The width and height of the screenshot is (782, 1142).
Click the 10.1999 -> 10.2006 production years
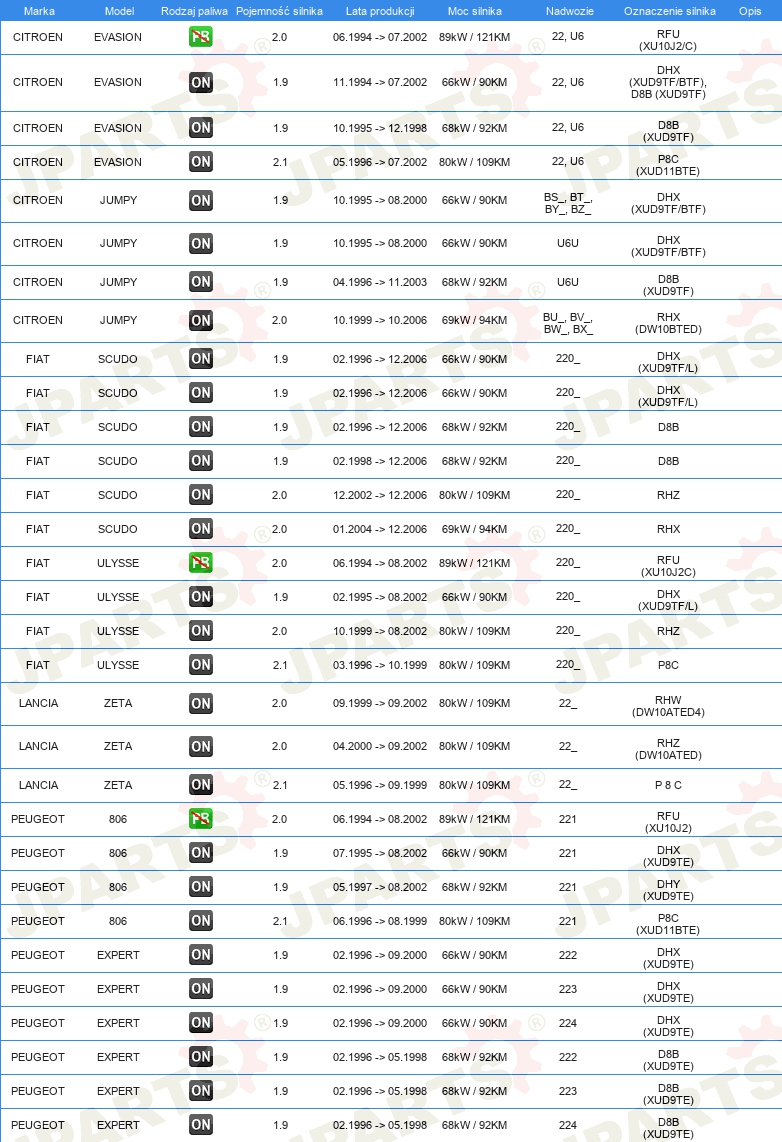pyautogui.click(x=380, y=320)
